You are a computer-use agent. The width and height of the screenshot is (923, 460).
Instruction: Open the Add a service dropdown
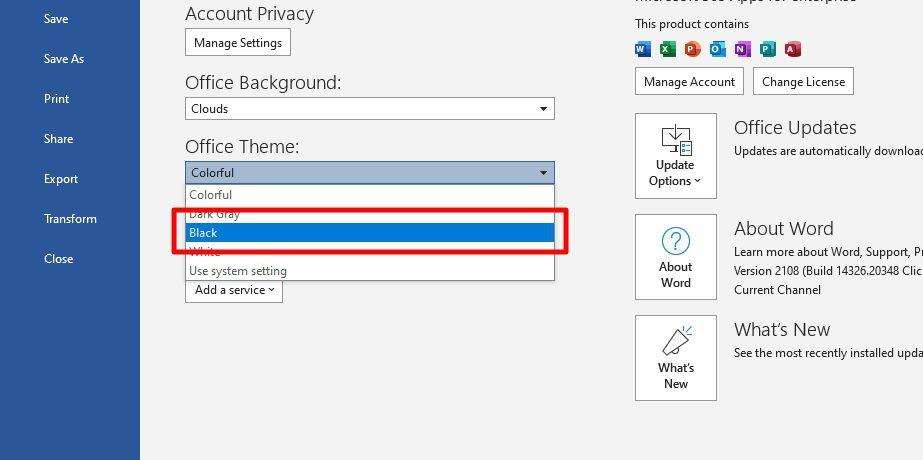coord(234,290)
